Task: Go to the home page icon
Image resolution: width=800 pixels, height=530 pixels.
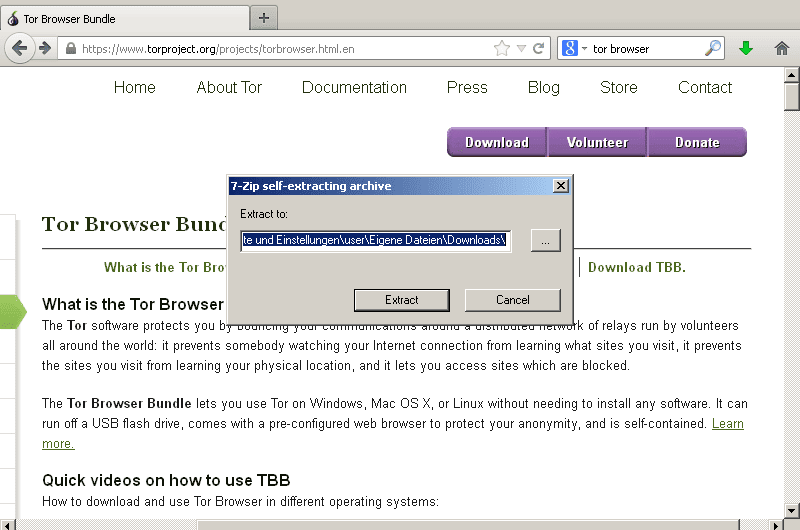Action: click(x=781, y=48)
